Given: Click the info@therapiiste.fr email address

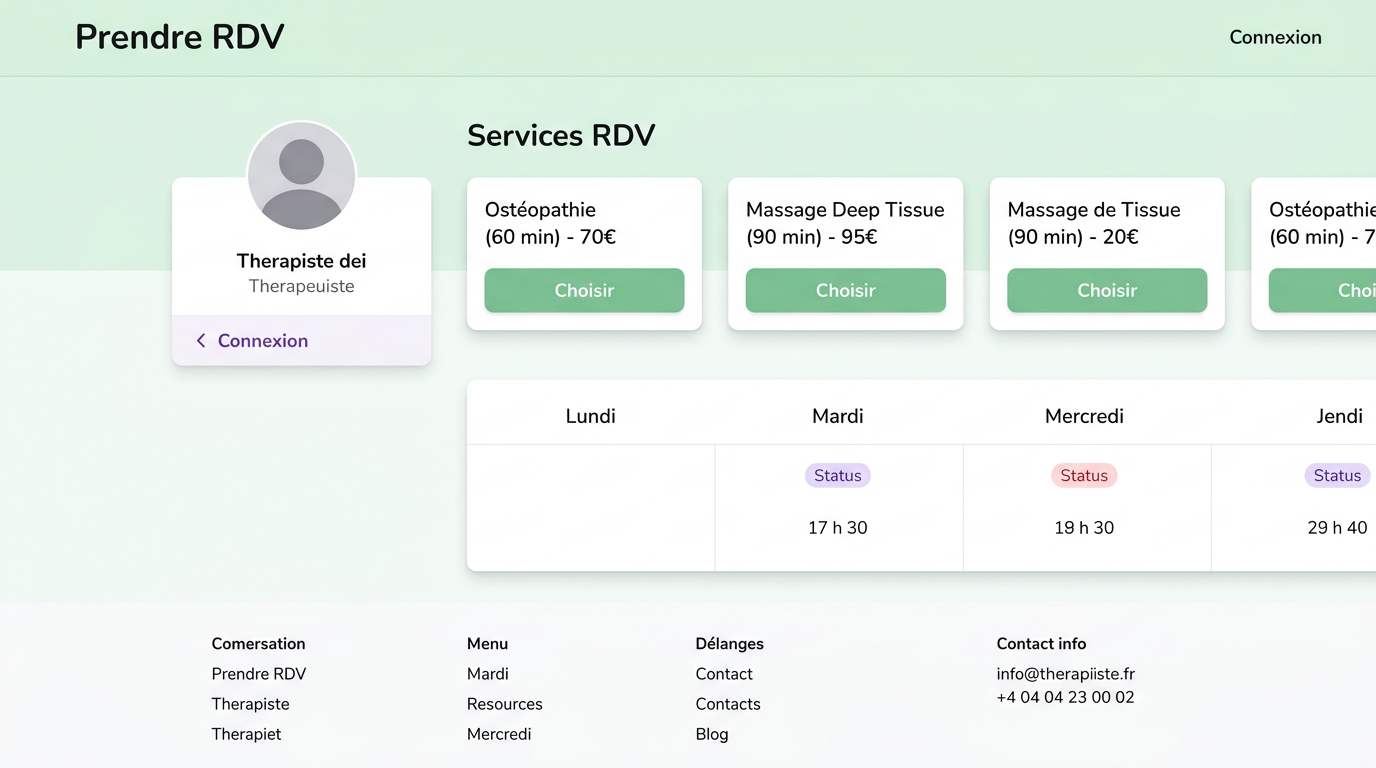Looking at the screenshot, I should pos(1066,674).
